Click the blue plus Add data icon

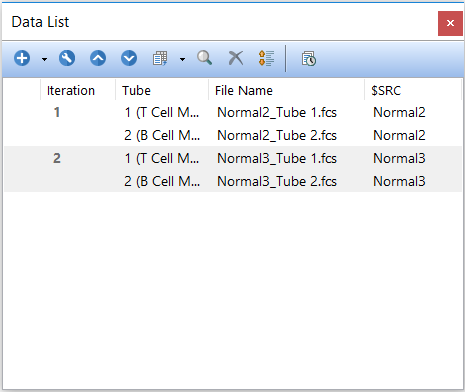click(x=22, y=58)
